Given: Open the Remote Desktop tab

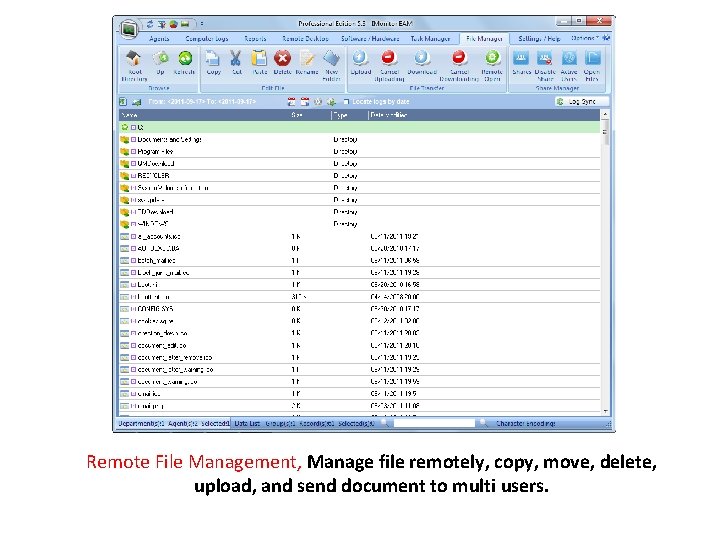Looking at the screenshot, I should point(305,39).
